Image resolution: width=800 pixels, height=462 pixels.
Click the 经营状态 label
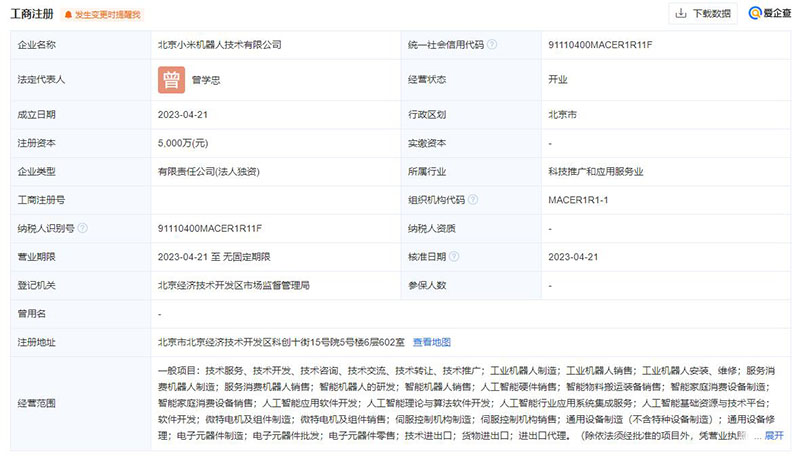pos(427,80)
